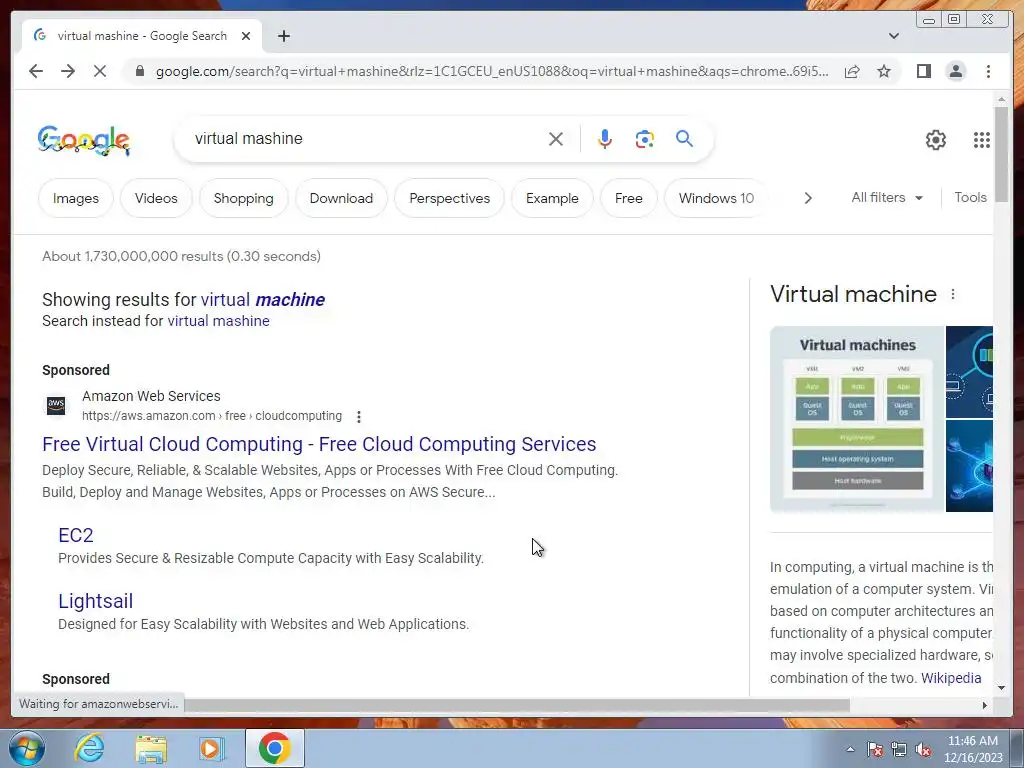Open the tab search dropdown

coord(893,36)
